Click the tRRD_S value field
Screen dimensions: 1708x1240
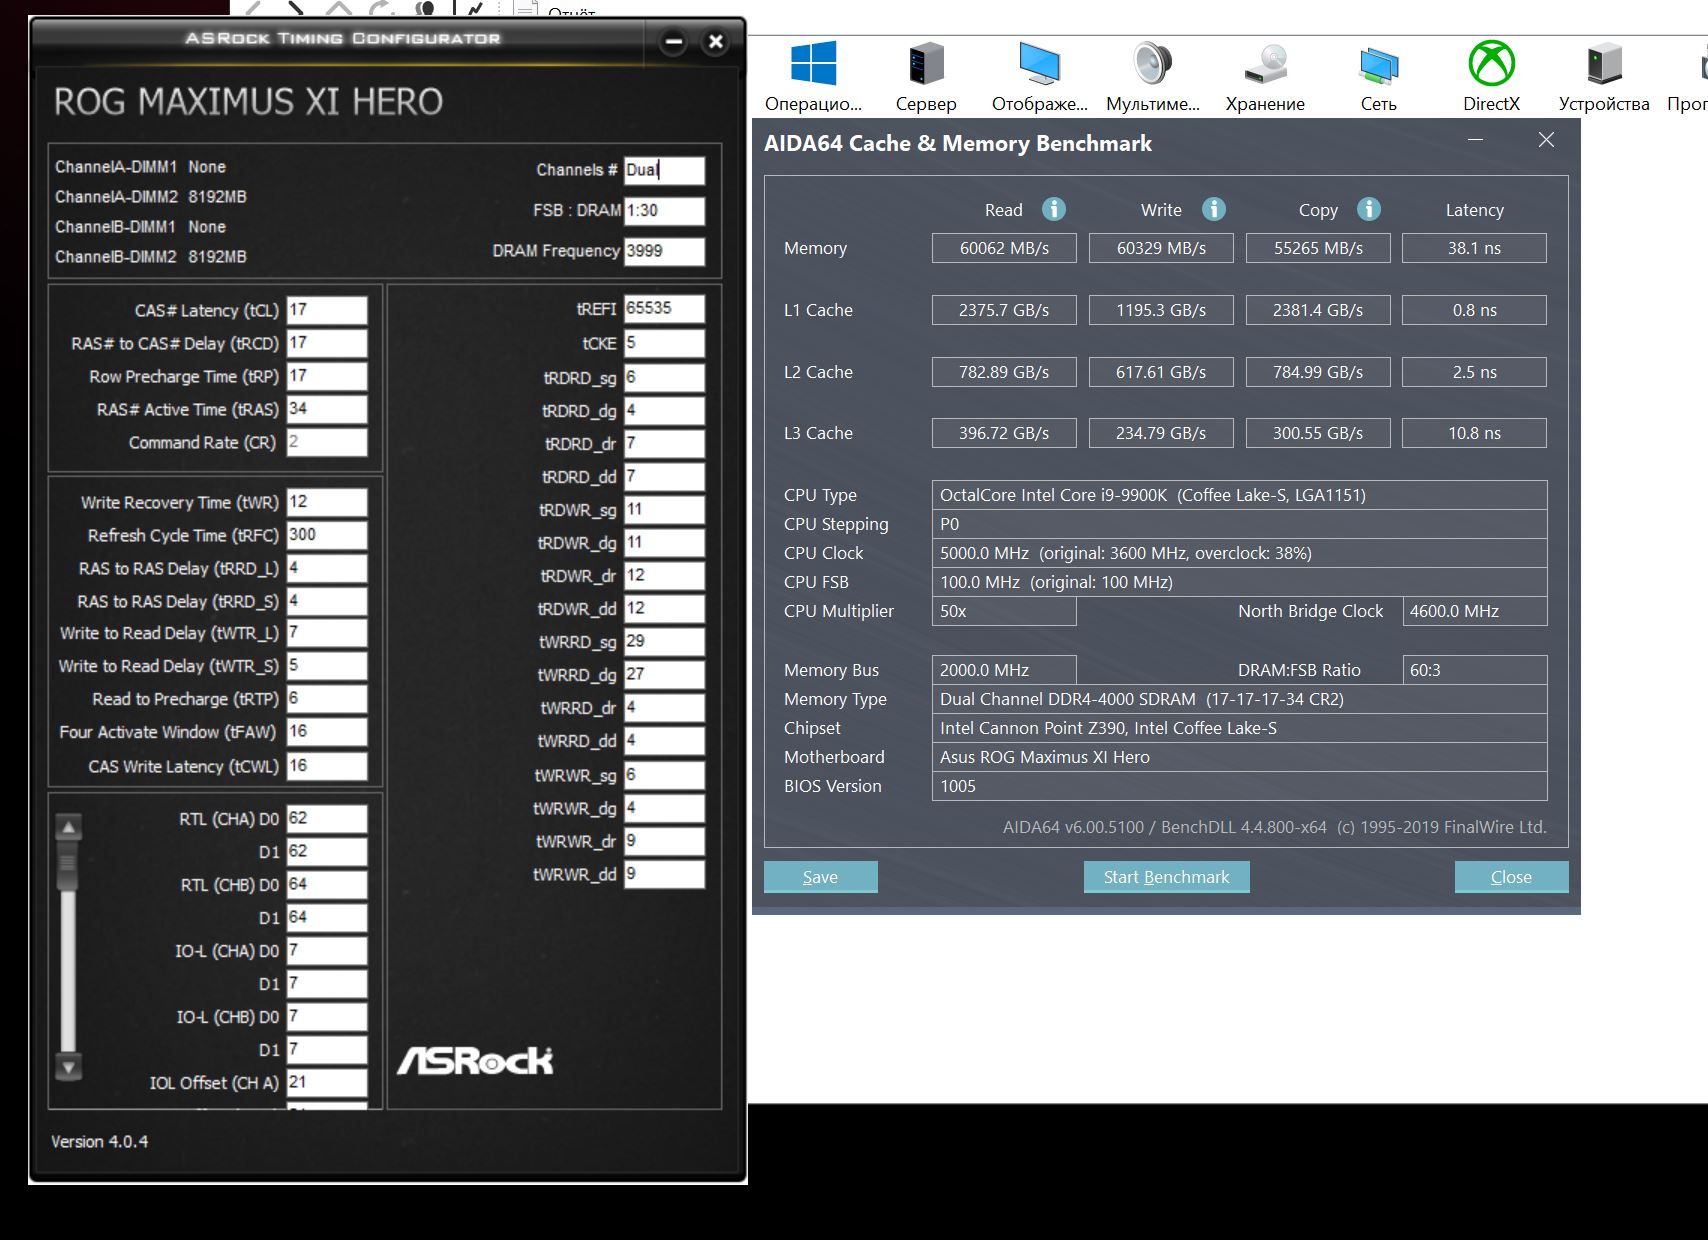(327, 601)
